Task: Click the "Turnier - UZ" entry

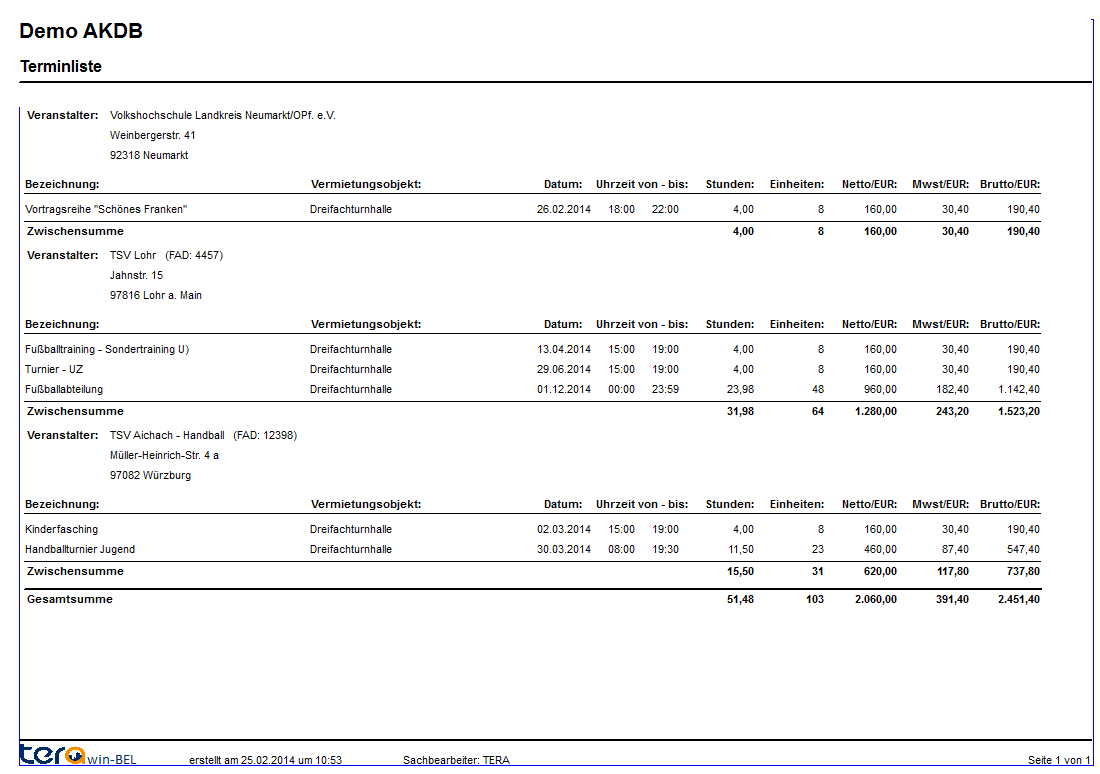Action: point(54,369)
